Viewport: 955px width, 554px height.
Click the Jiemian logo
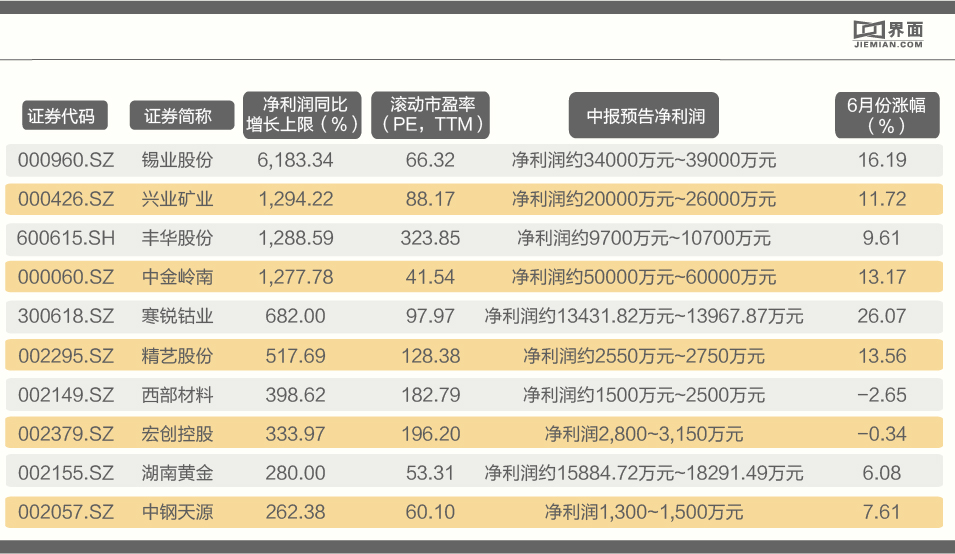tap(888, 35)
